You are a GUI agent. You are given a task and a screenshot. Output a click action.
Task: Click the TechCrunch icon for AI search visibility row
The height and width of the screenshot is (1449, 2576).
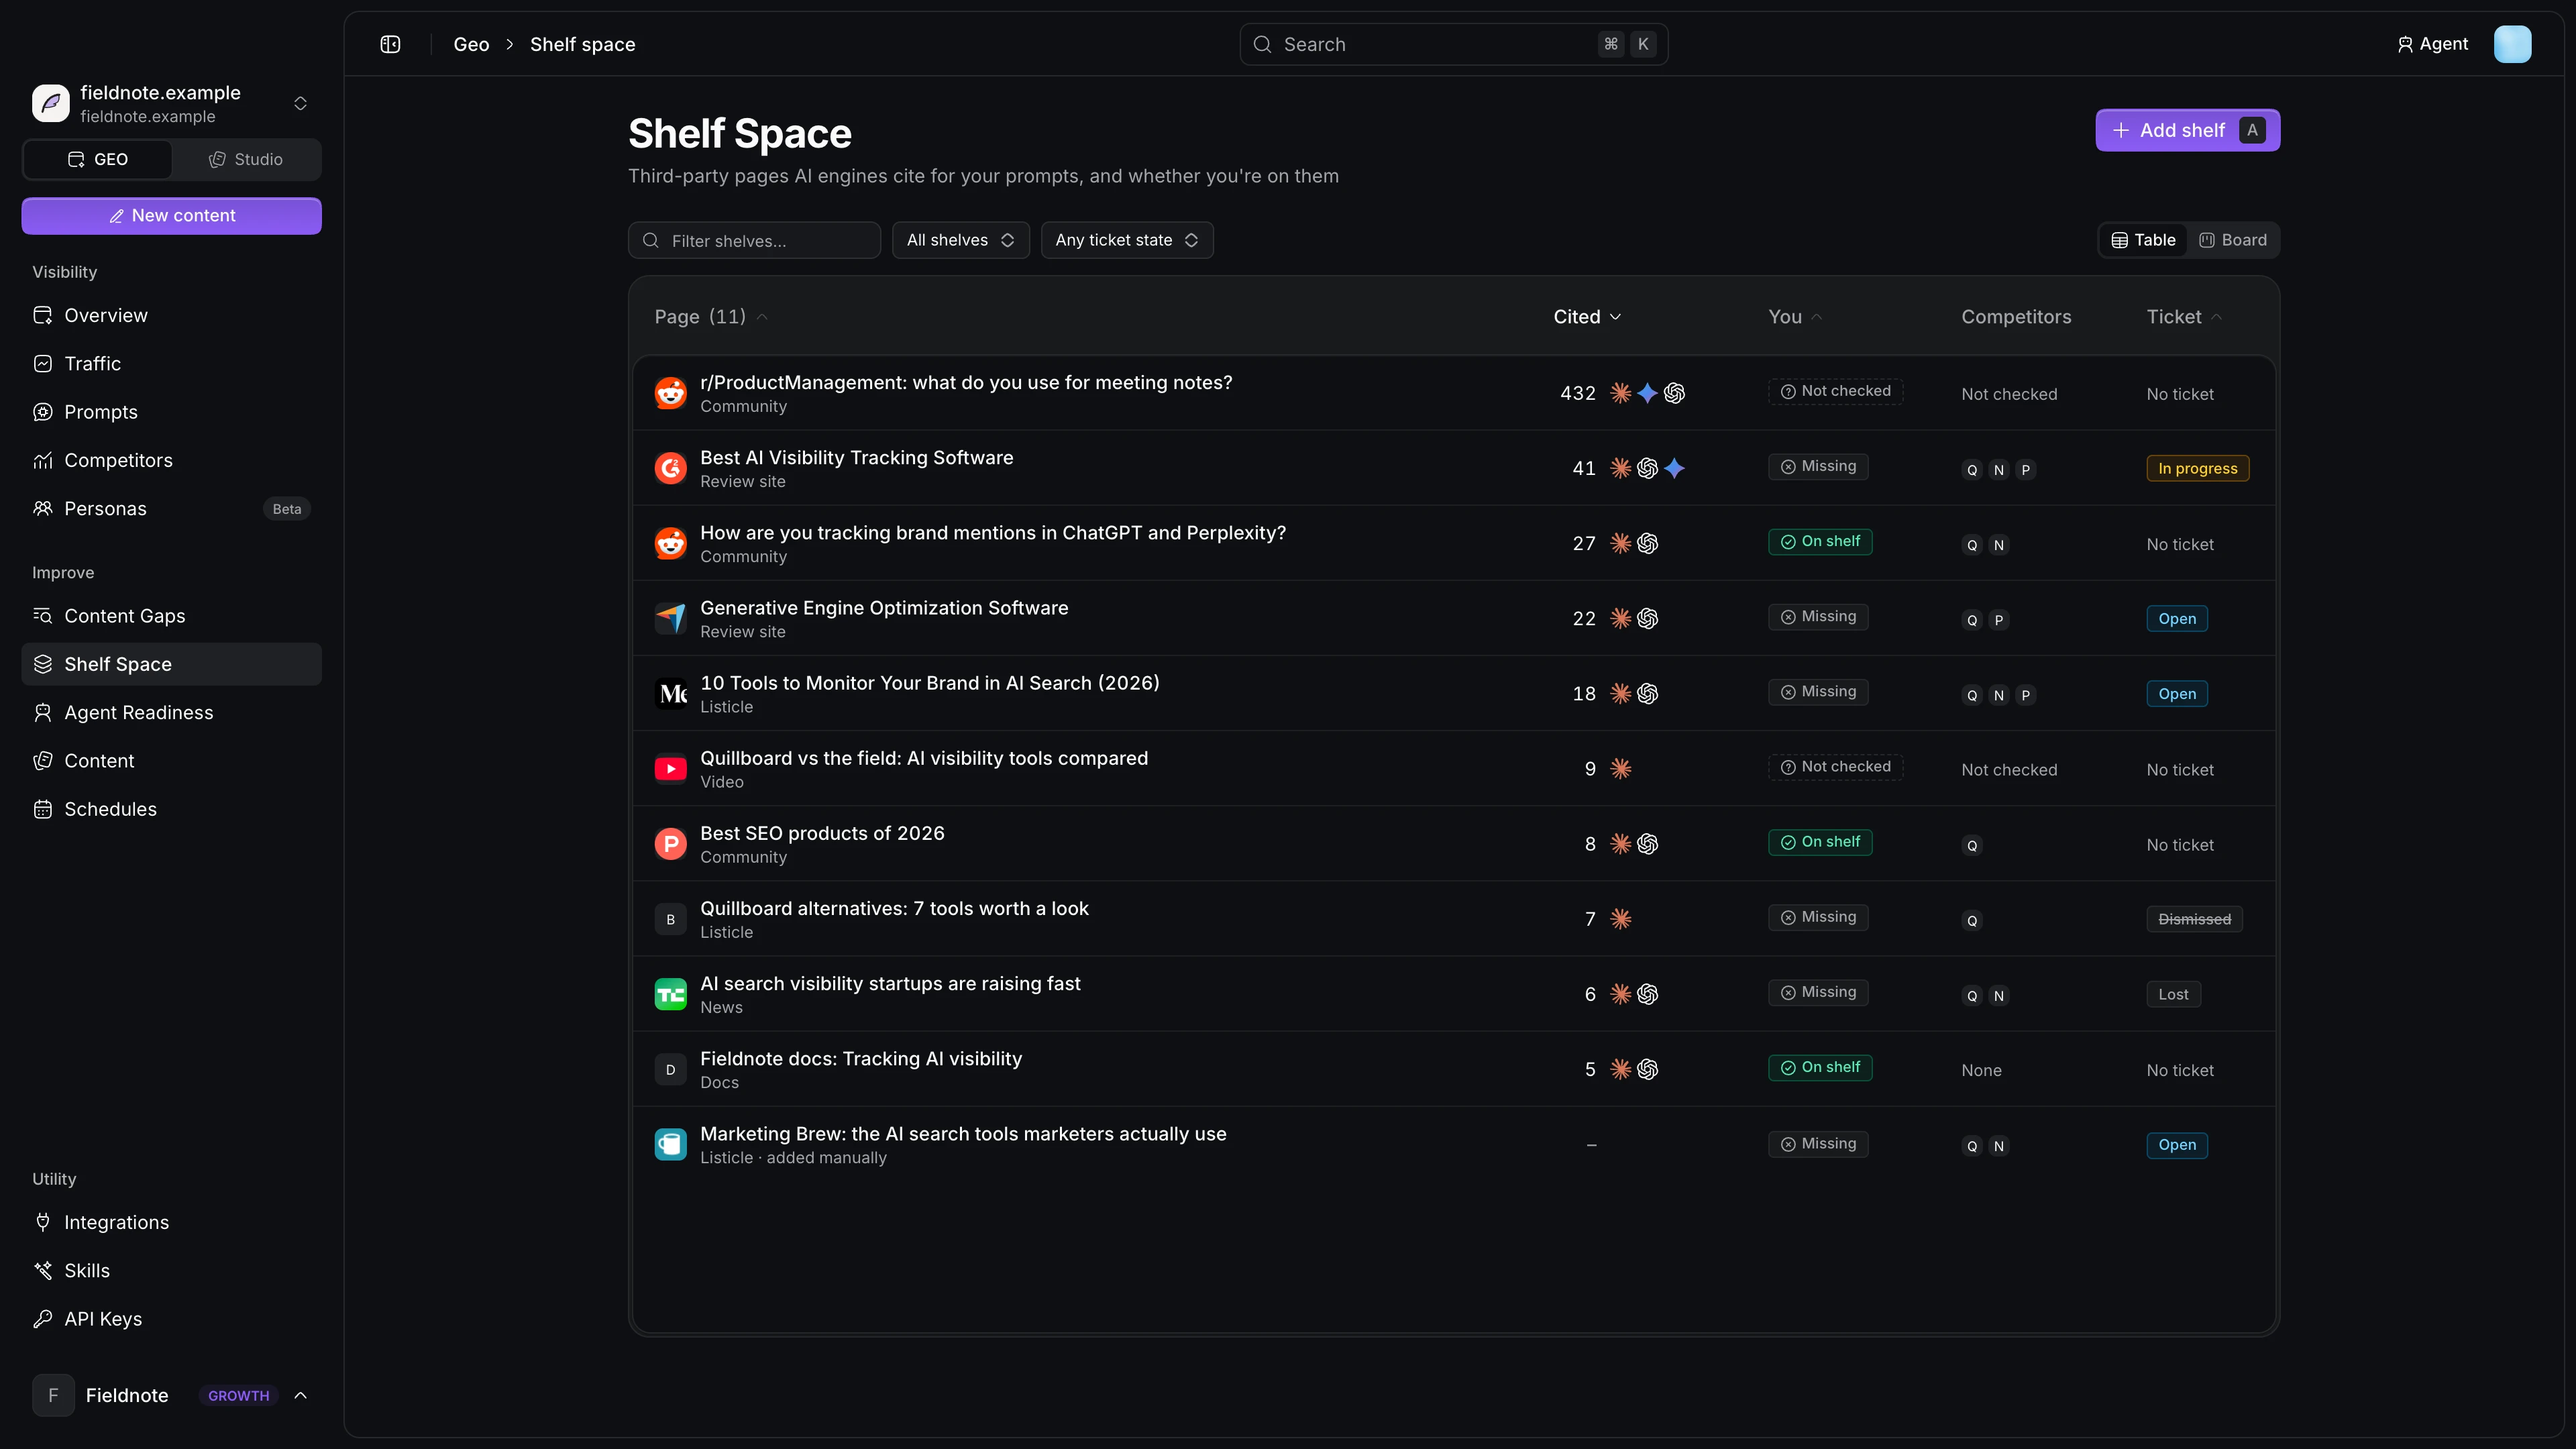tap(670, 994)
